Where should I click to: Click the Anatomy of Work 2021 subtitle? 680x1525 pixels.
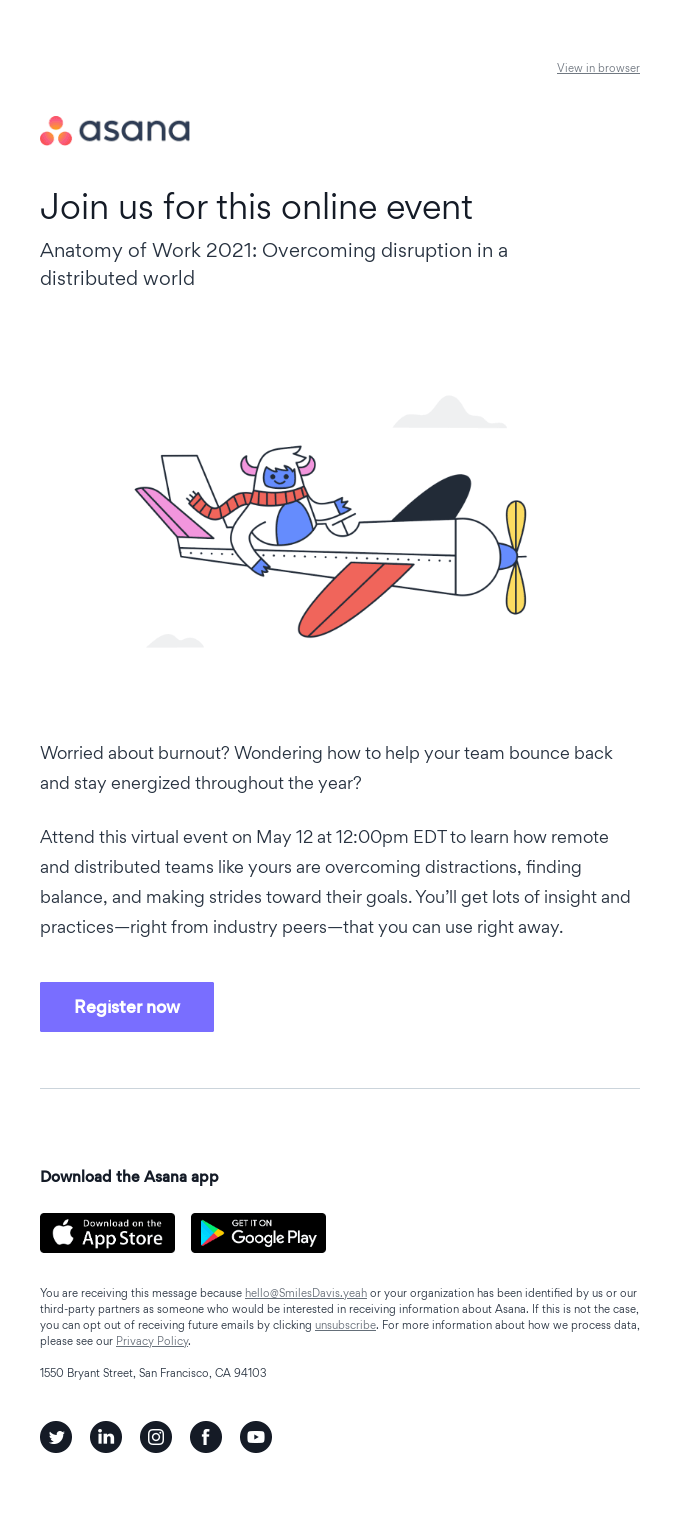coord(273,264)
